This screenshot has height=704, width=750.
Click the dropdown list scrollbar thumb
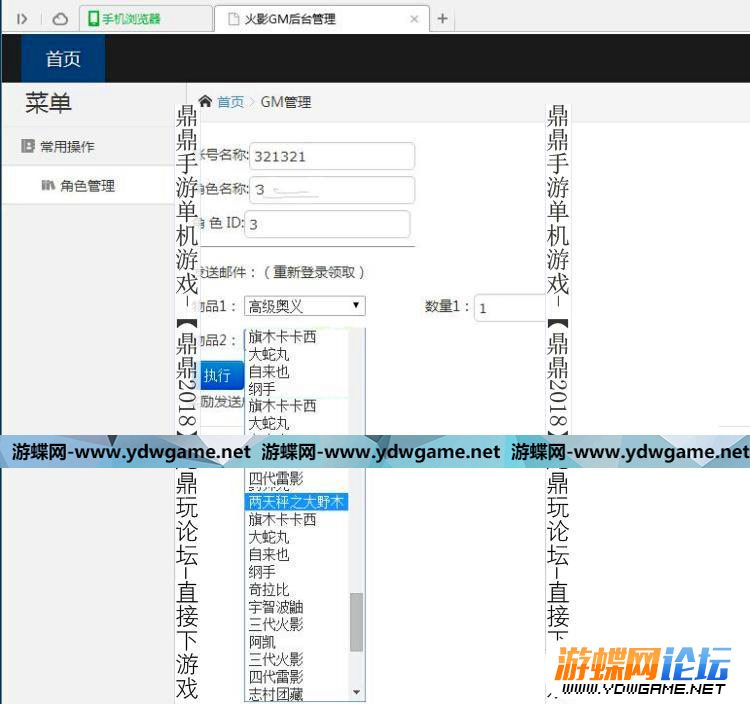pyautogui.click(x=356, y=622)
